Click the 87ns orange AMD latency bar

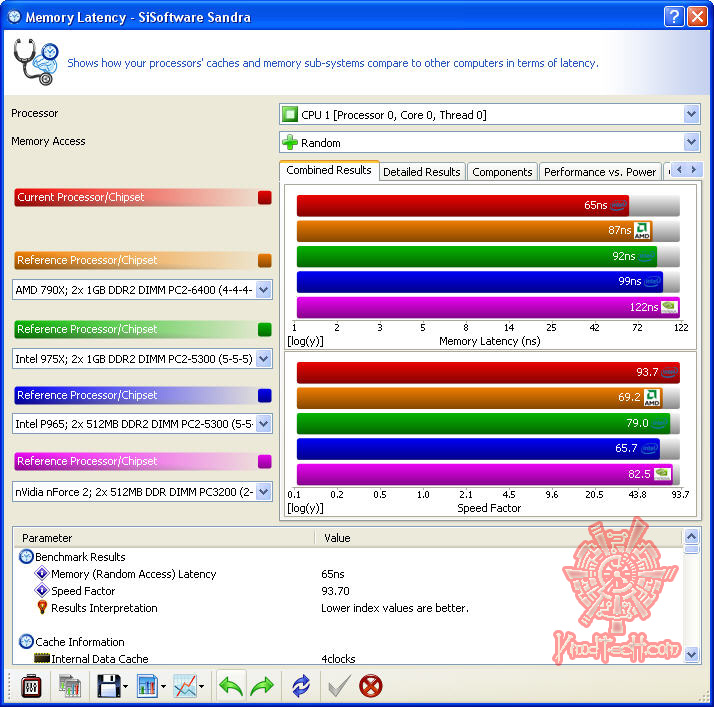(474, 231)
